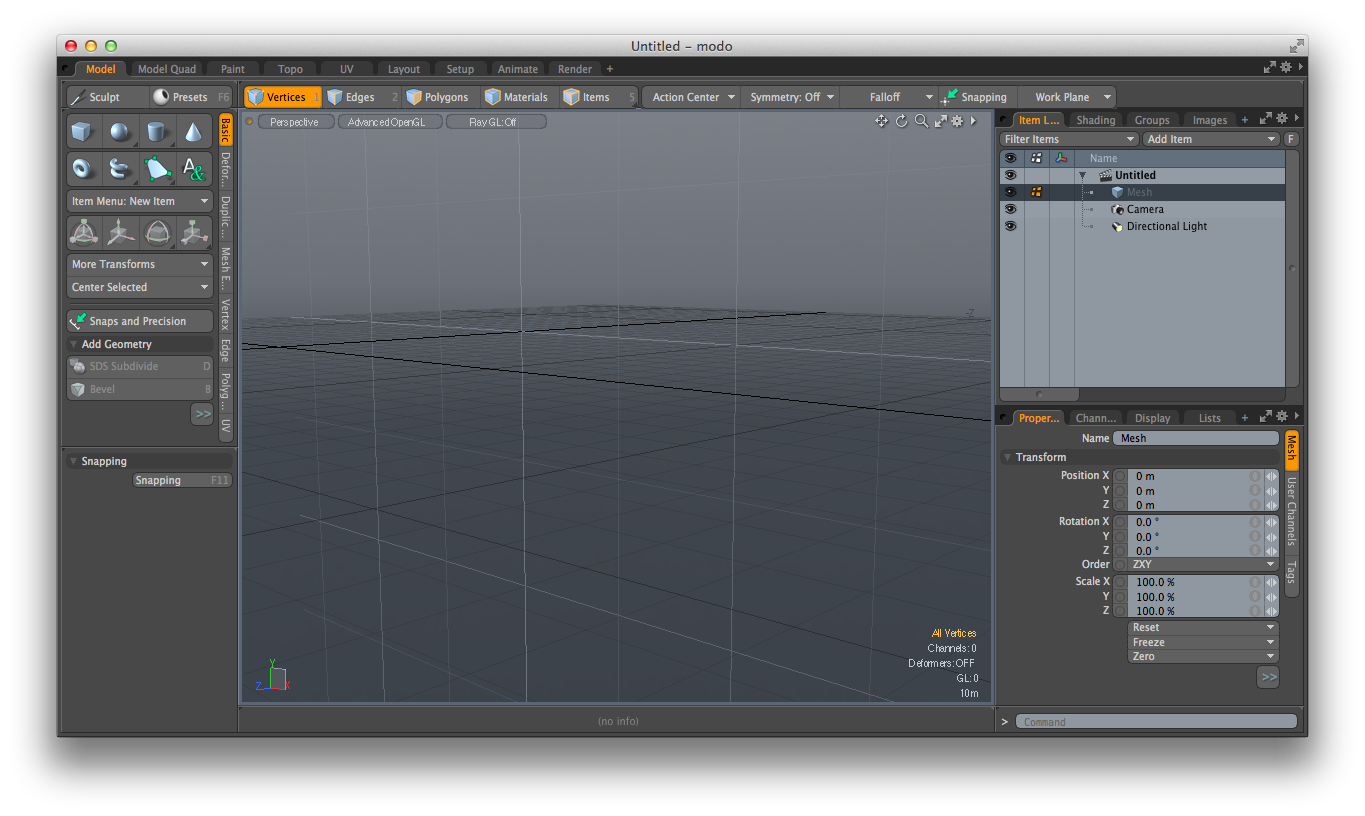Select the Text tool icon
Viewport: 1365px width, 816px height.
click(x=194, y=168)
